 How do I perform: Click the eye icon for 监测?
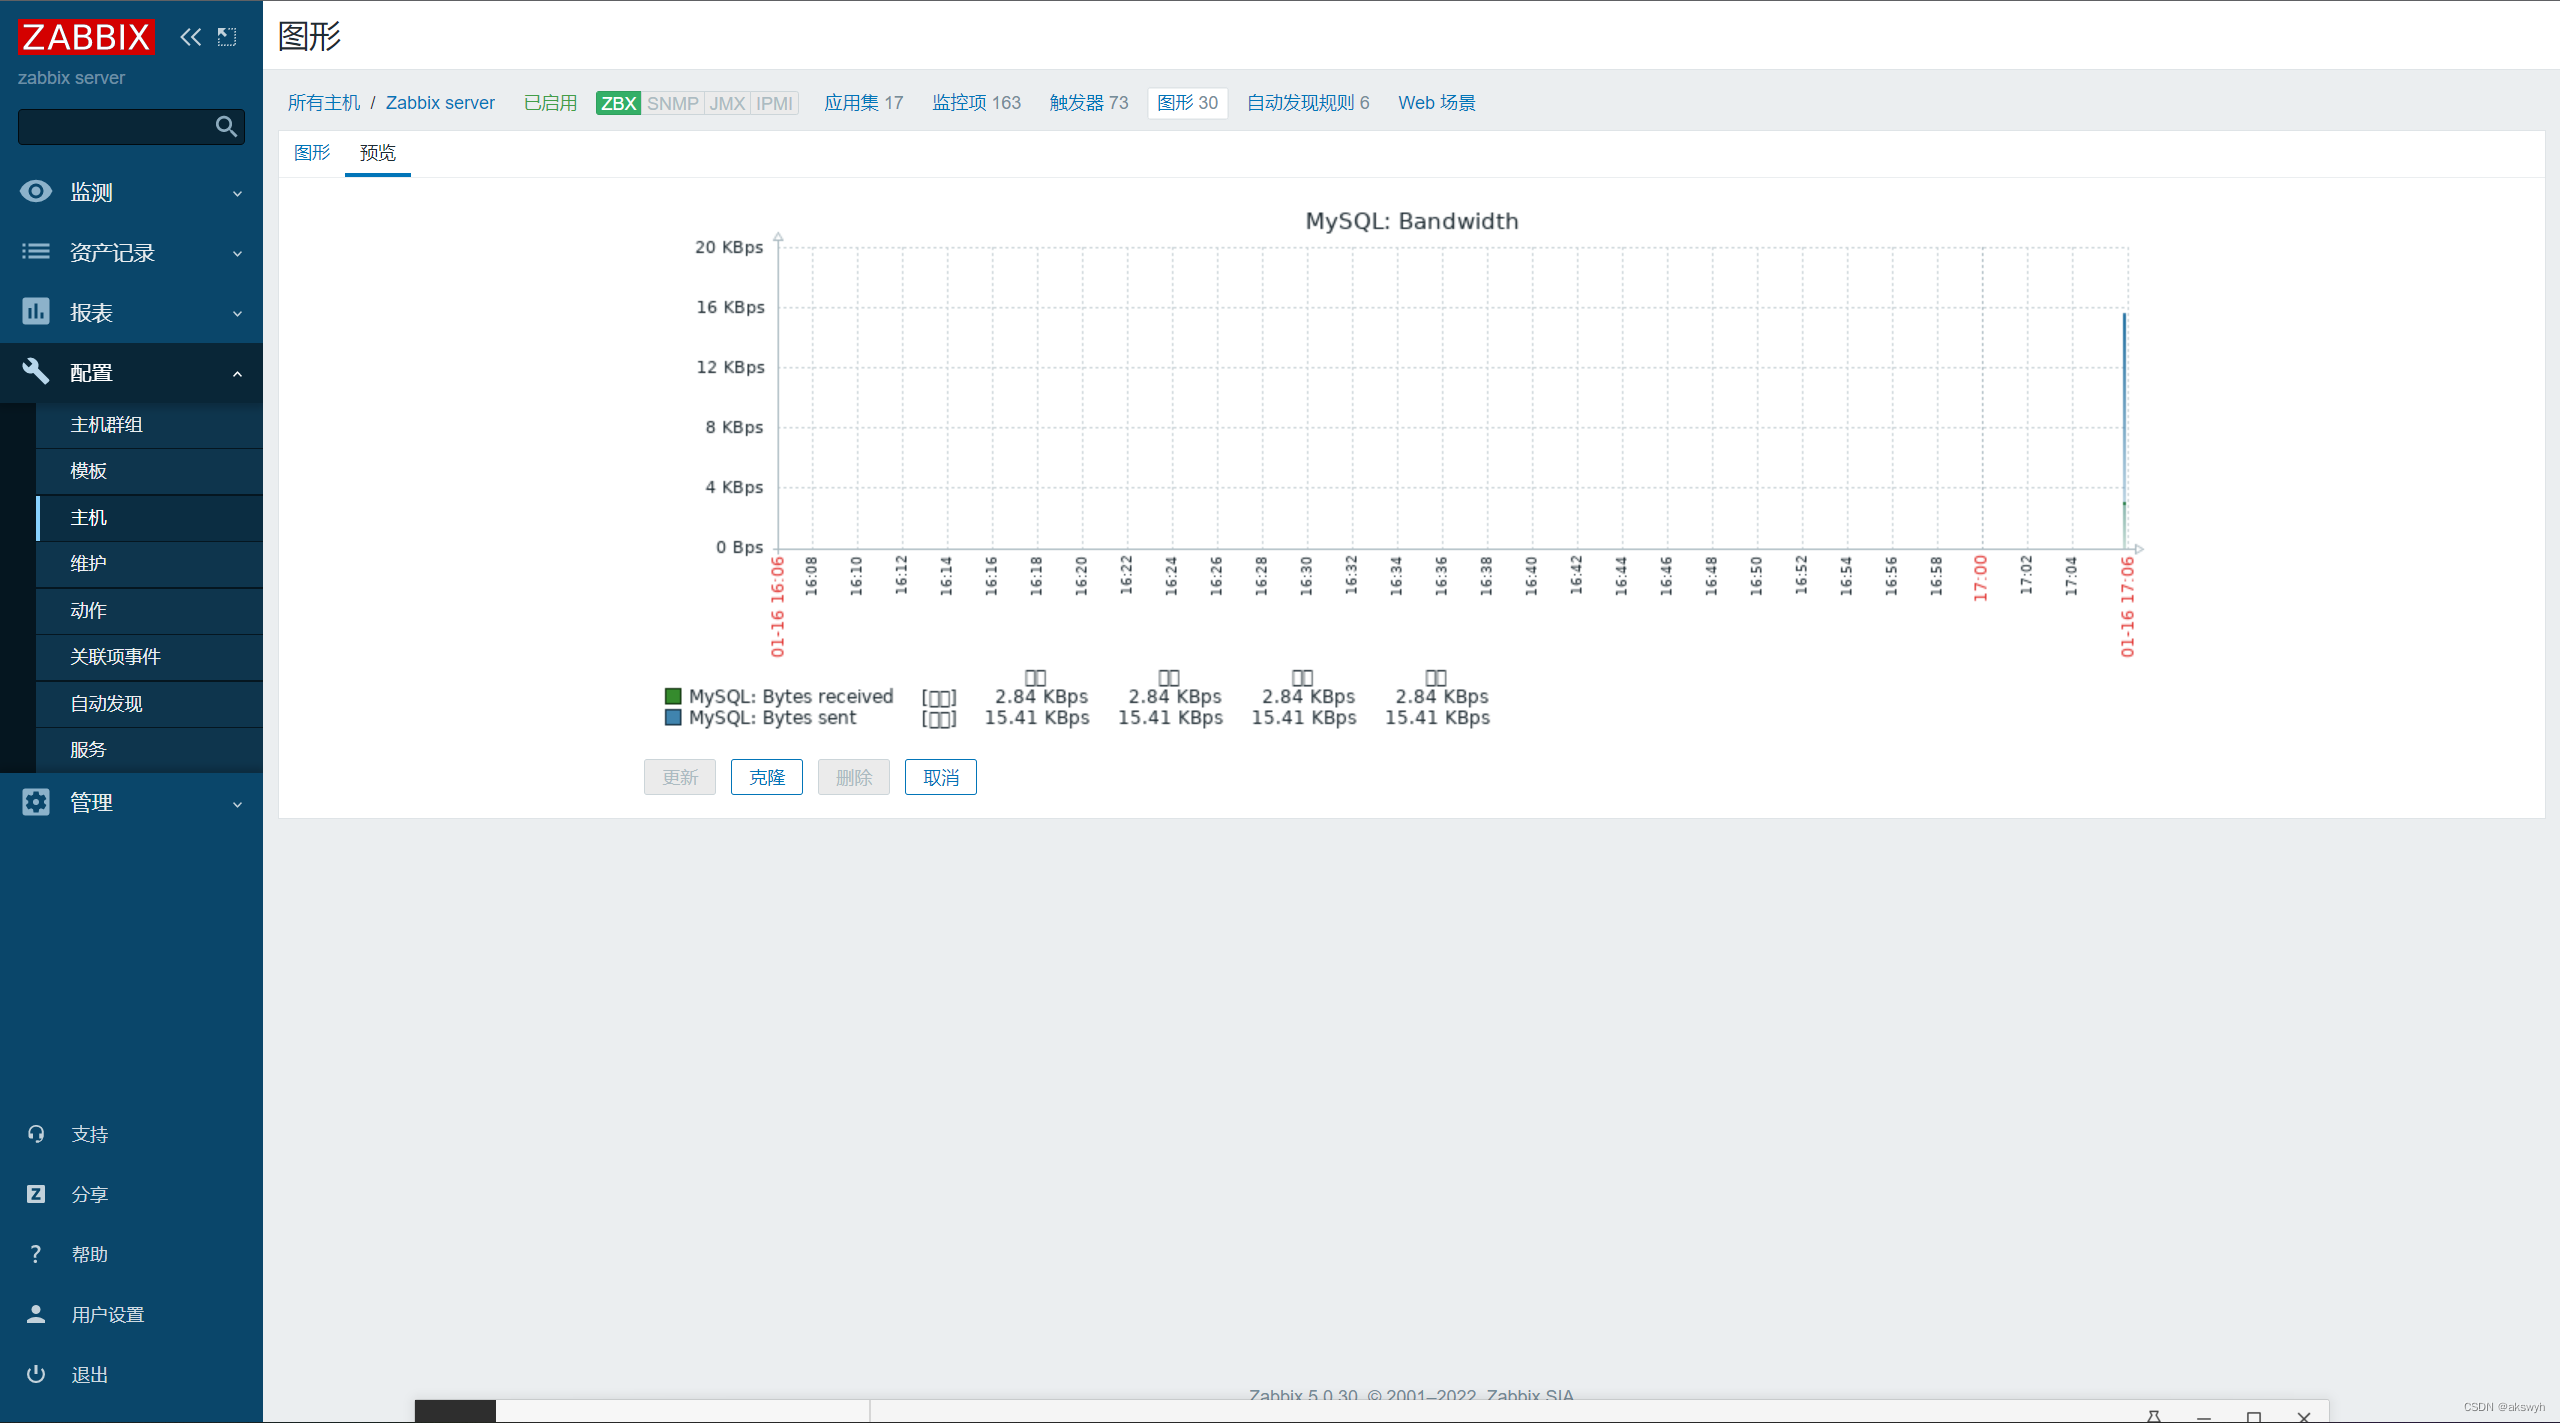[36, 192]
